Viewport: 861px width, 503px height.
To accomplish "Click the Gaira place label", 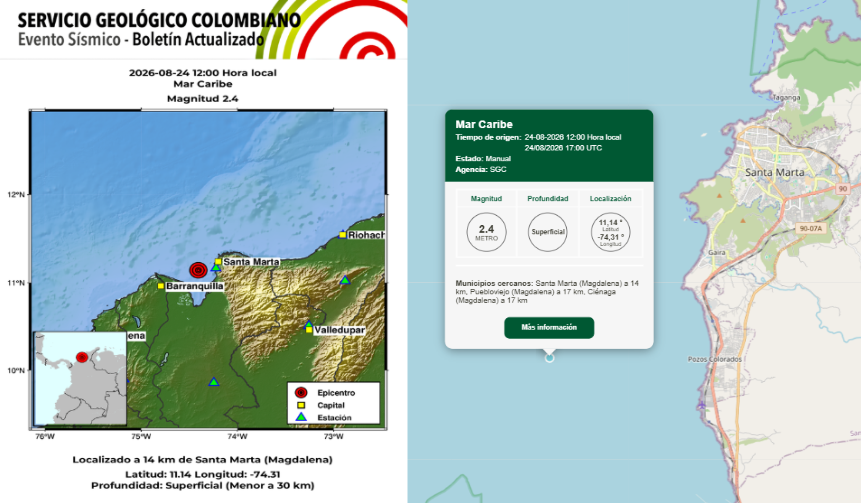I will (717, 253).
